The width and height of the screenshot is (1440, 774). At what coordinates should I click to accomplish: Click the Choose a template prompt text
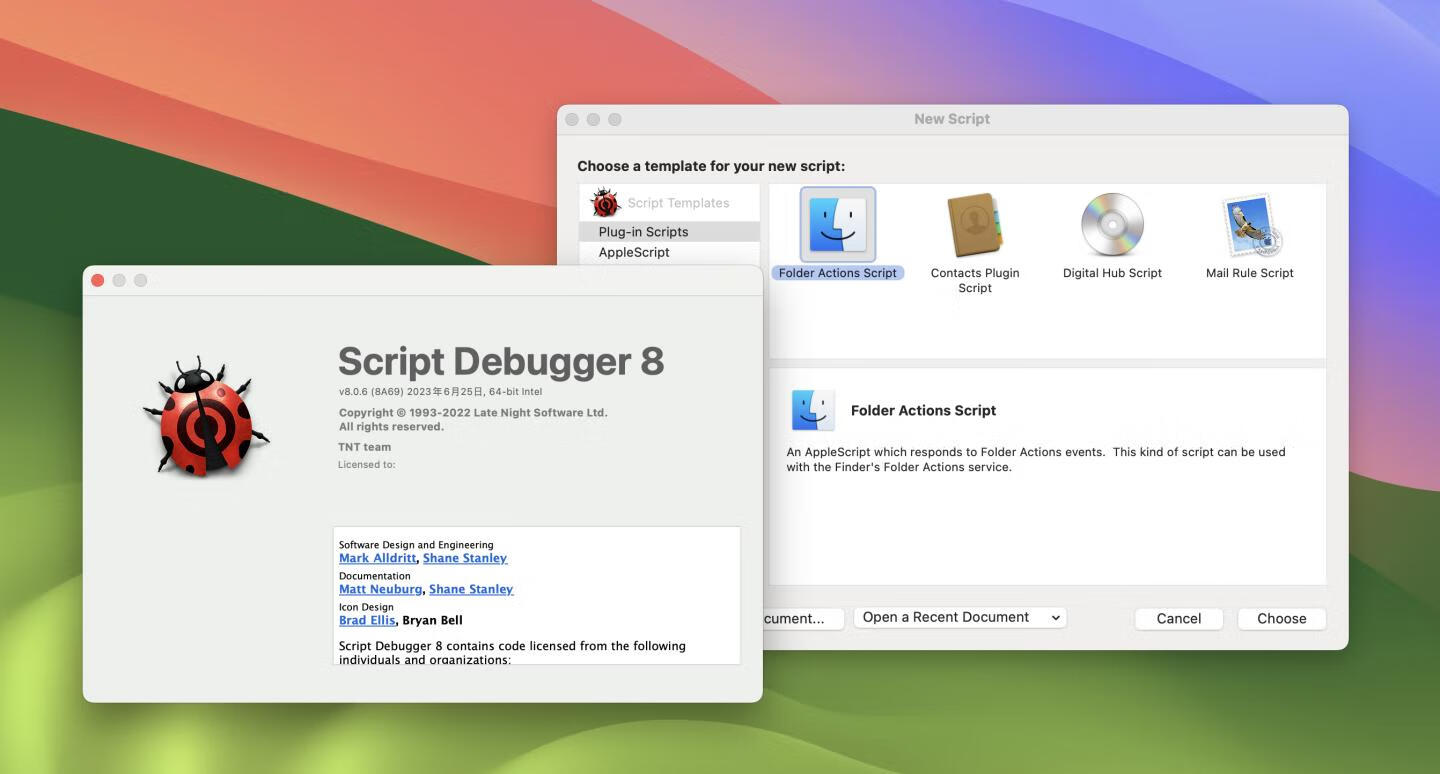pyautogui.click(x=711, y=166)
